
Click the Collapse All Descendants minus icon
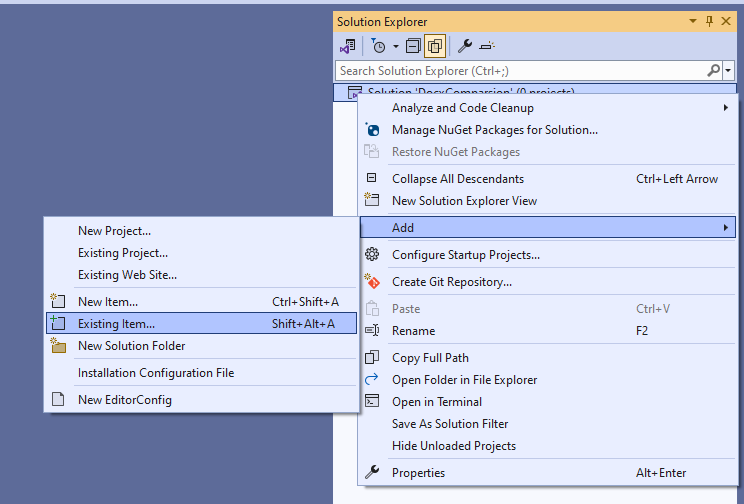point(372,178)
